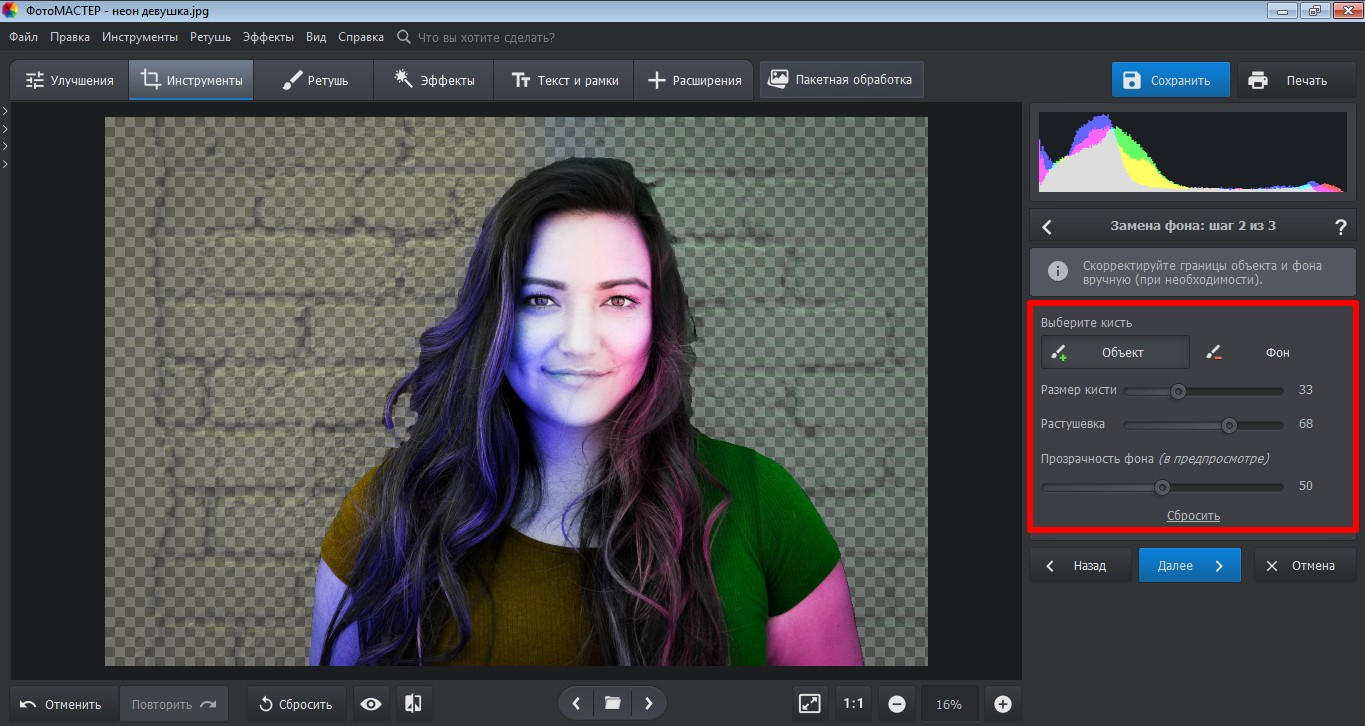Expand the top collapsed left sidebar arrow

tap(5, 111)
